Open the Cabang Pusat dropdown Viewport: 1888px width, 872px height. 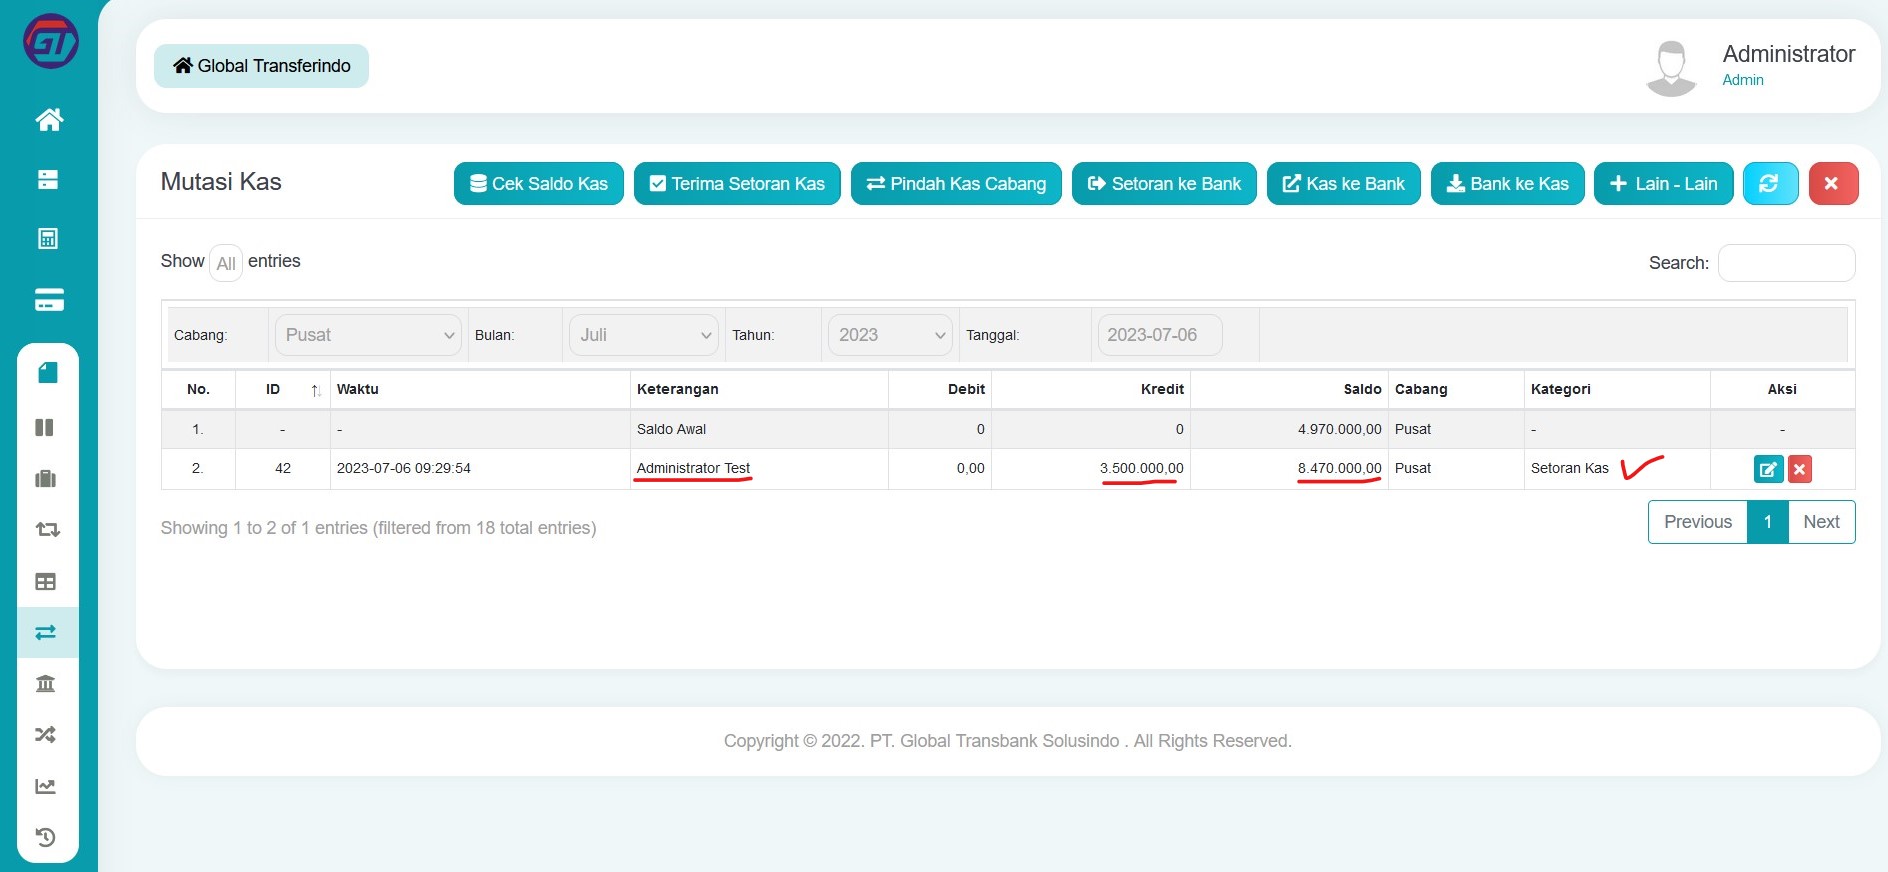[x=368, y=335]
